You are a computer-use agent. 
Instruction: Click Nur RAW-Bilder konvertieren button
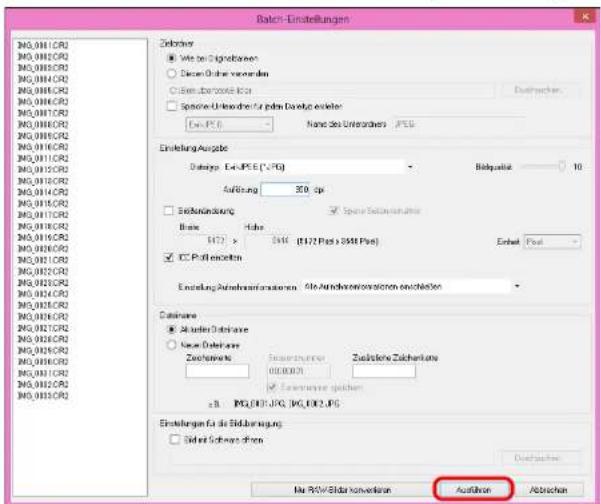pyautogui.click(x=342, y=489)
